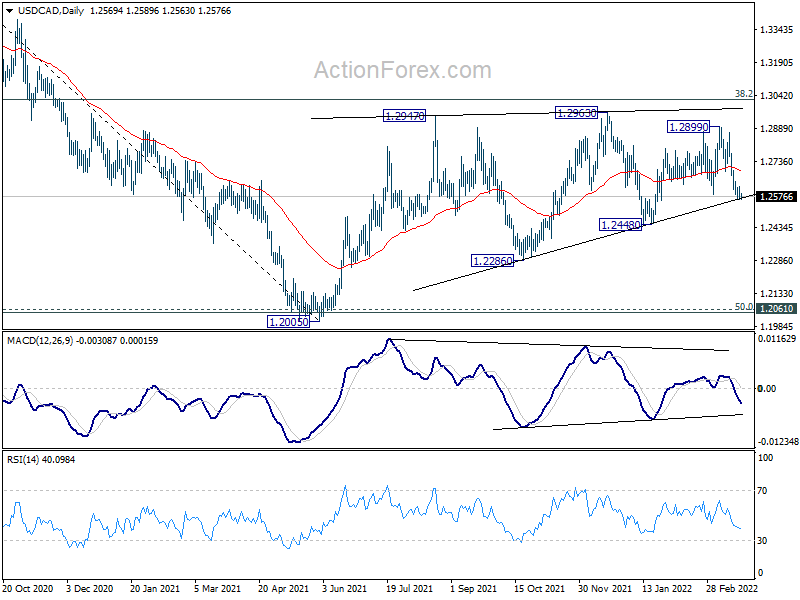
Task: Click the 1.24480 low price label
Action: (x=620, y=225)
